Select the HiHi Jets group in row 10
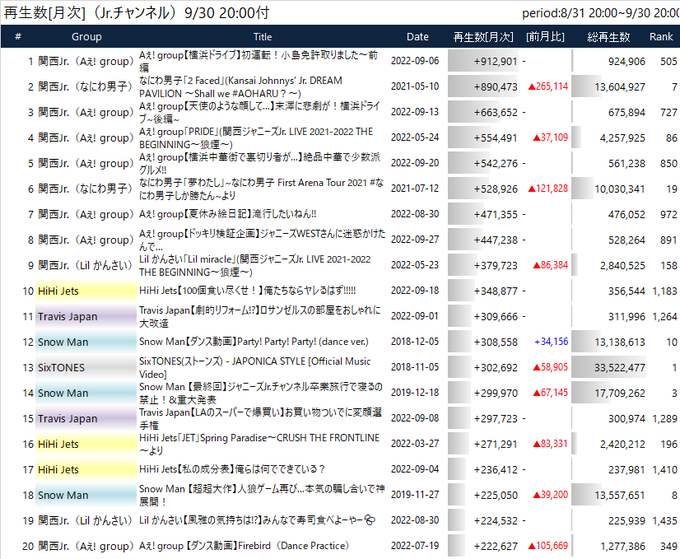The image size is (680, 559). tap(85, 291)
